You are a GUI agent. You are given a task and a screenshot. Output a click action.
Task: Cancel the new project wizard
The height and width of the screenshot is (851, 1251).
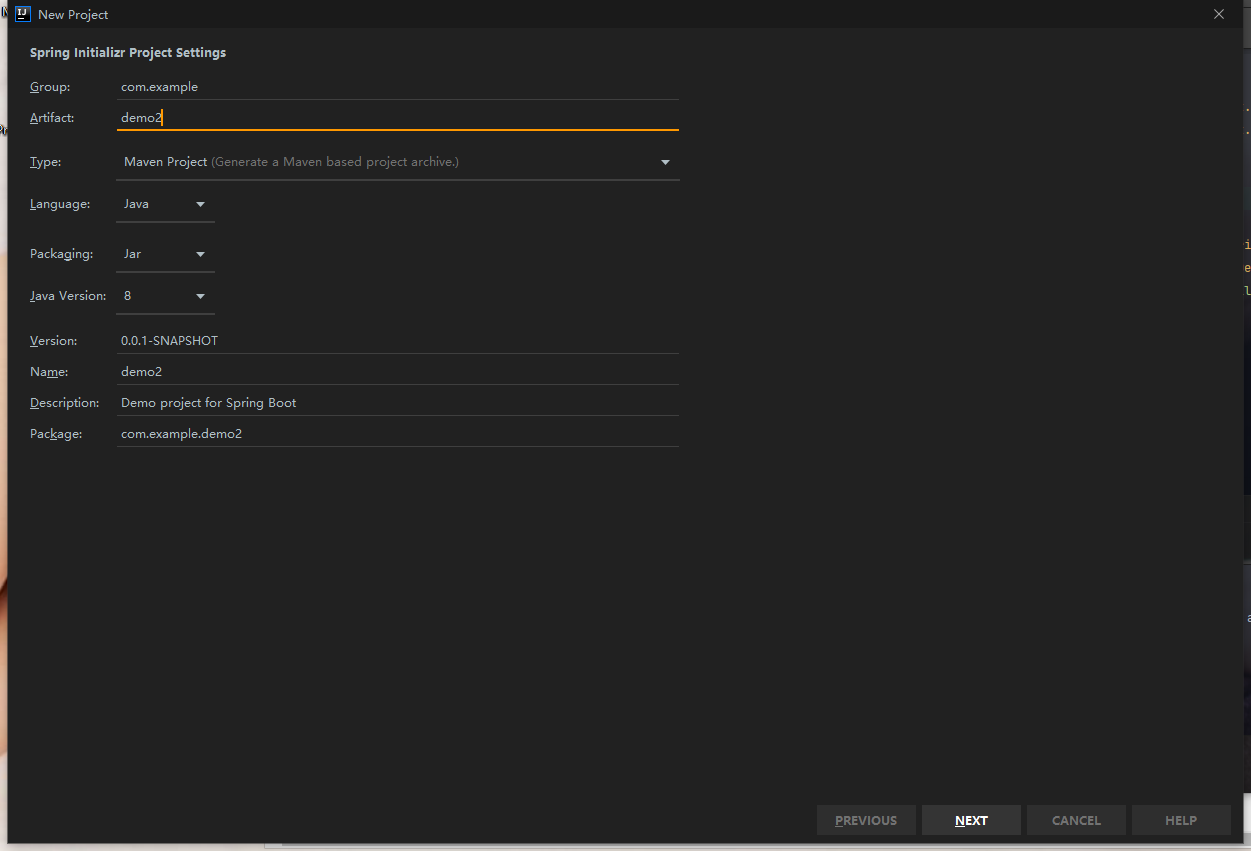click(1076, 820)
